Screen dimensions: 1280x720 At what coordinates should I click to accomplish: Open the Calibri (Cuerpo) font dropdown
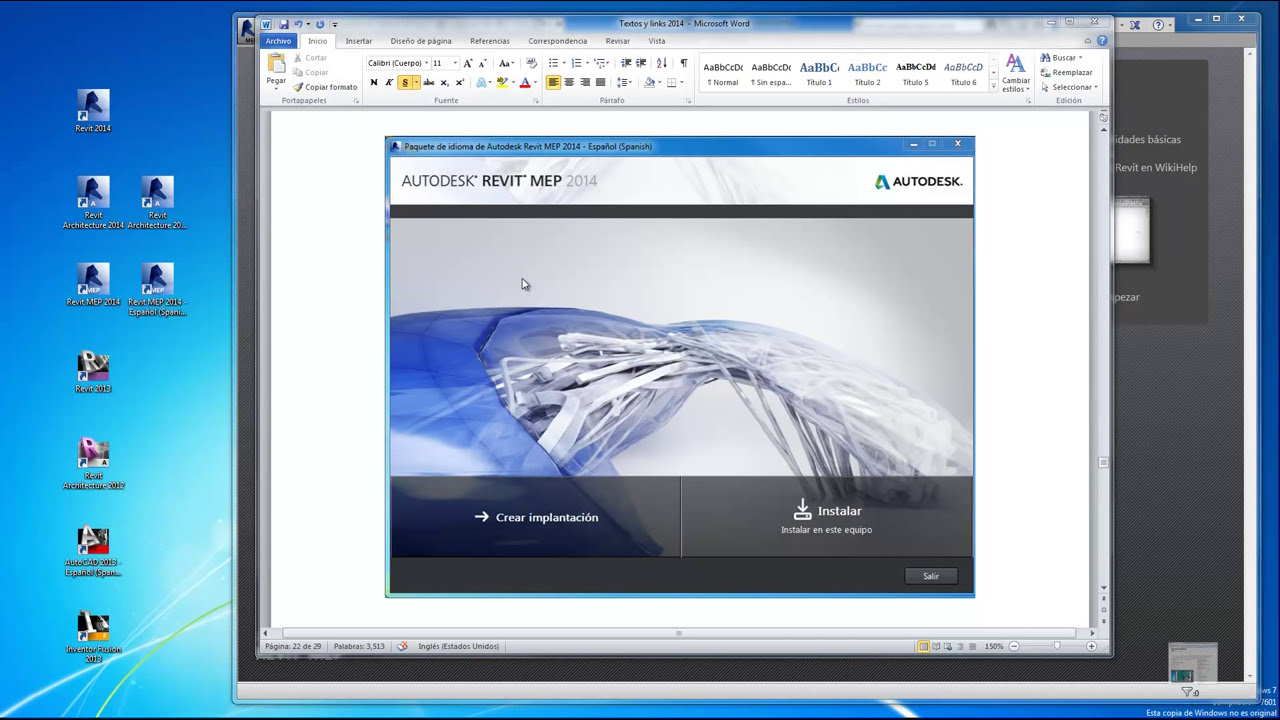click(x=426, y=63)
